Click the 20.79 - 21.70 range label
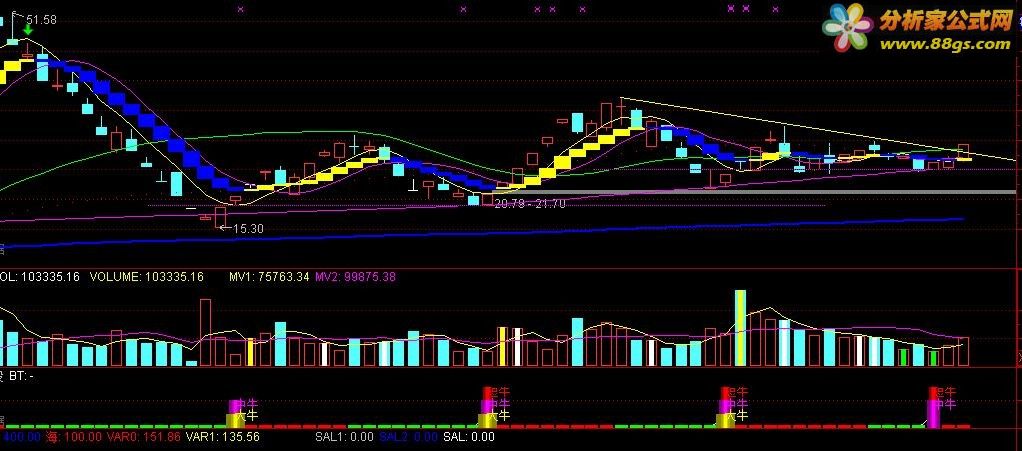 [529, 204]
